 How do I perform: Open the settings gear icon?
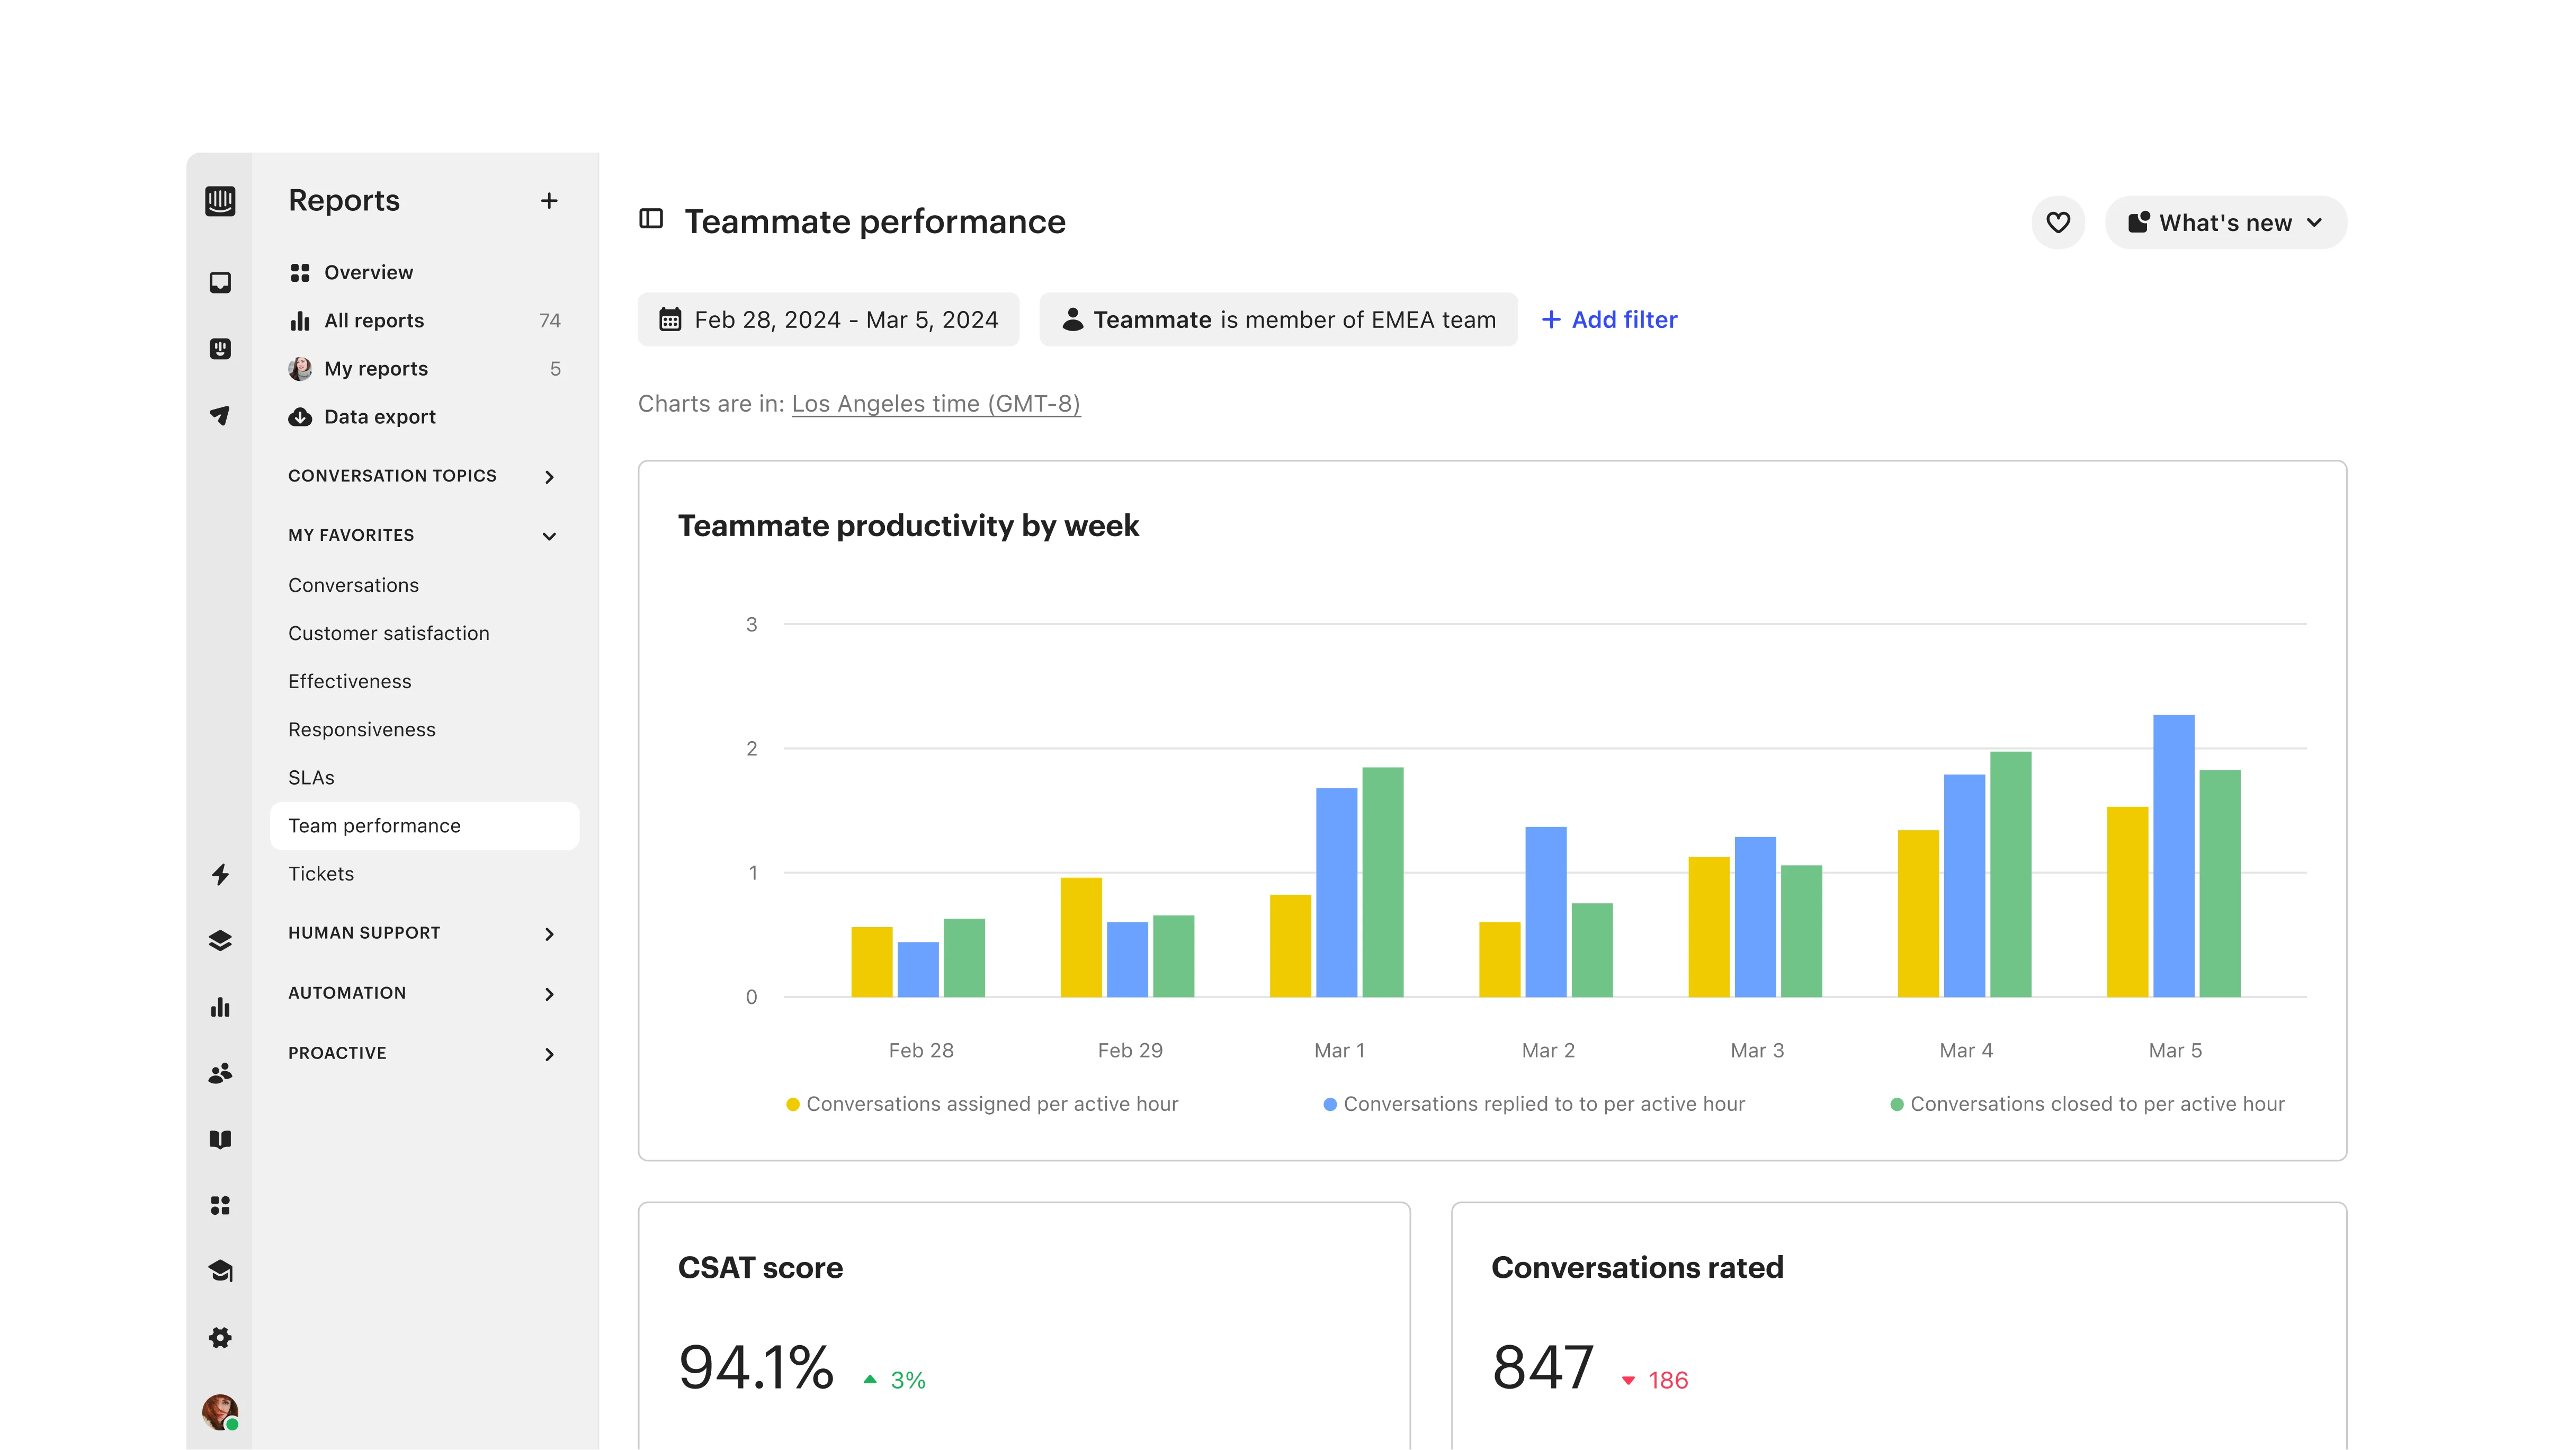point(220,1337)
